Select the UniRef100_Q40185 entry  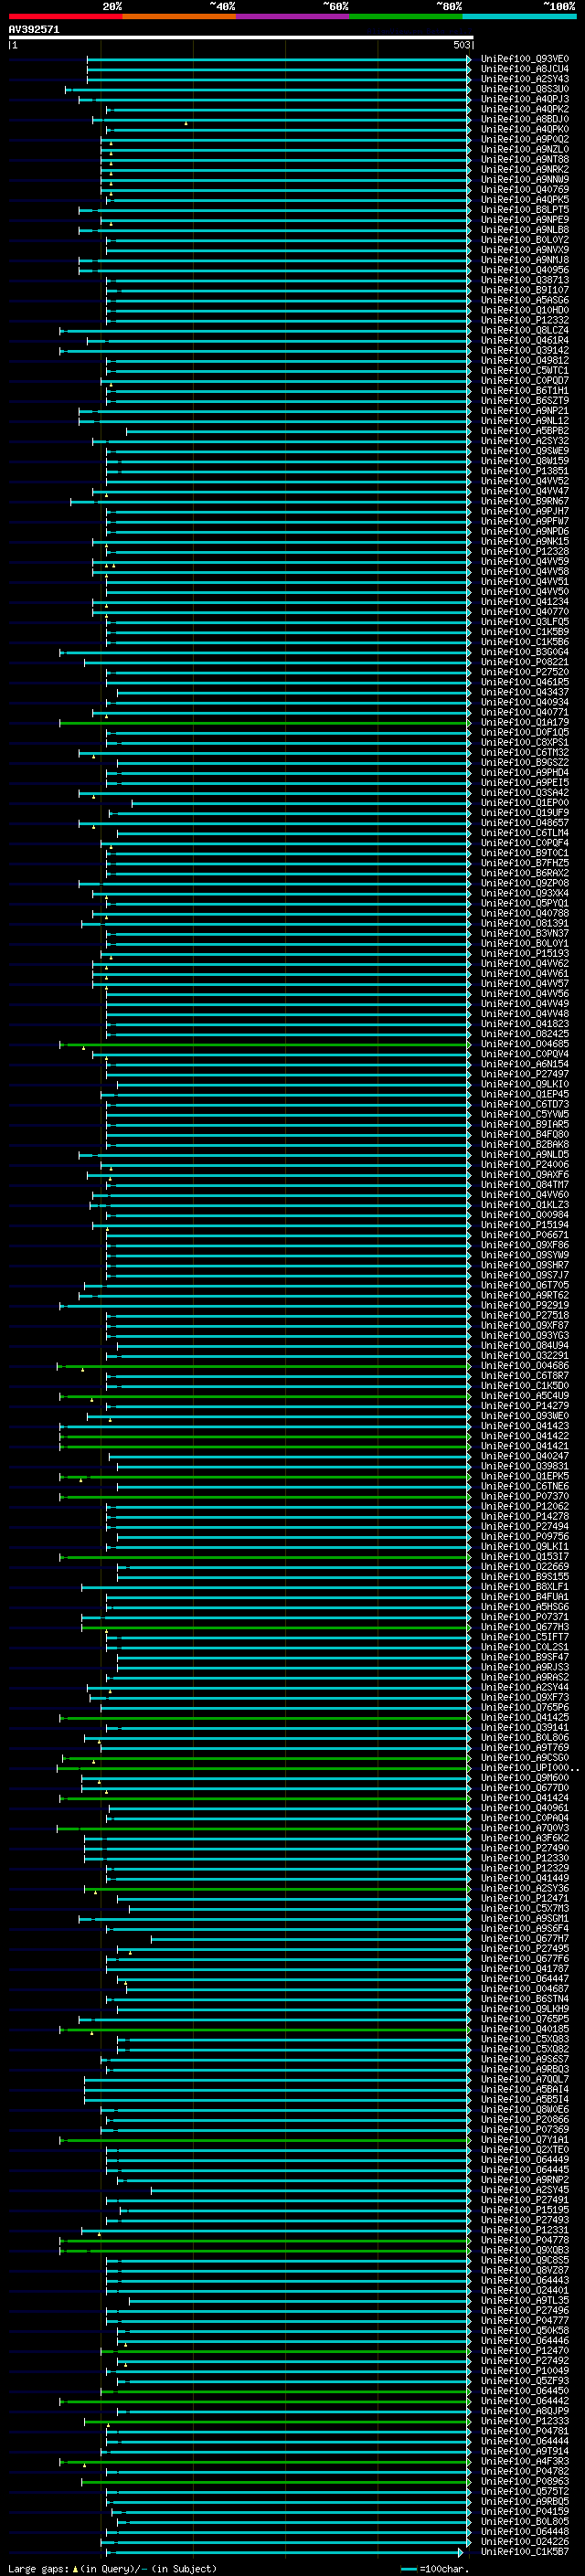coord(525,2029)
